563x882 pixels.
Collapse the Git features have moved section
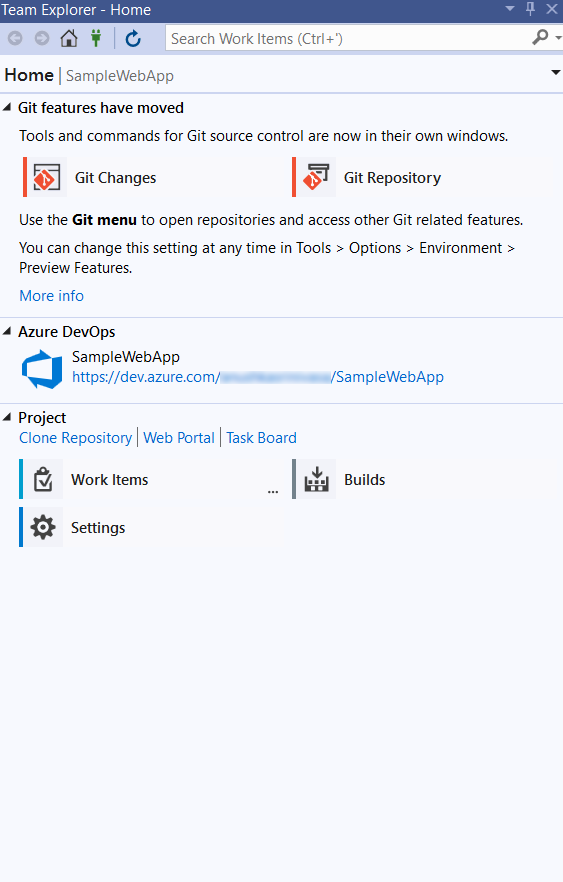pyautogui.click(x=7, y=107)
